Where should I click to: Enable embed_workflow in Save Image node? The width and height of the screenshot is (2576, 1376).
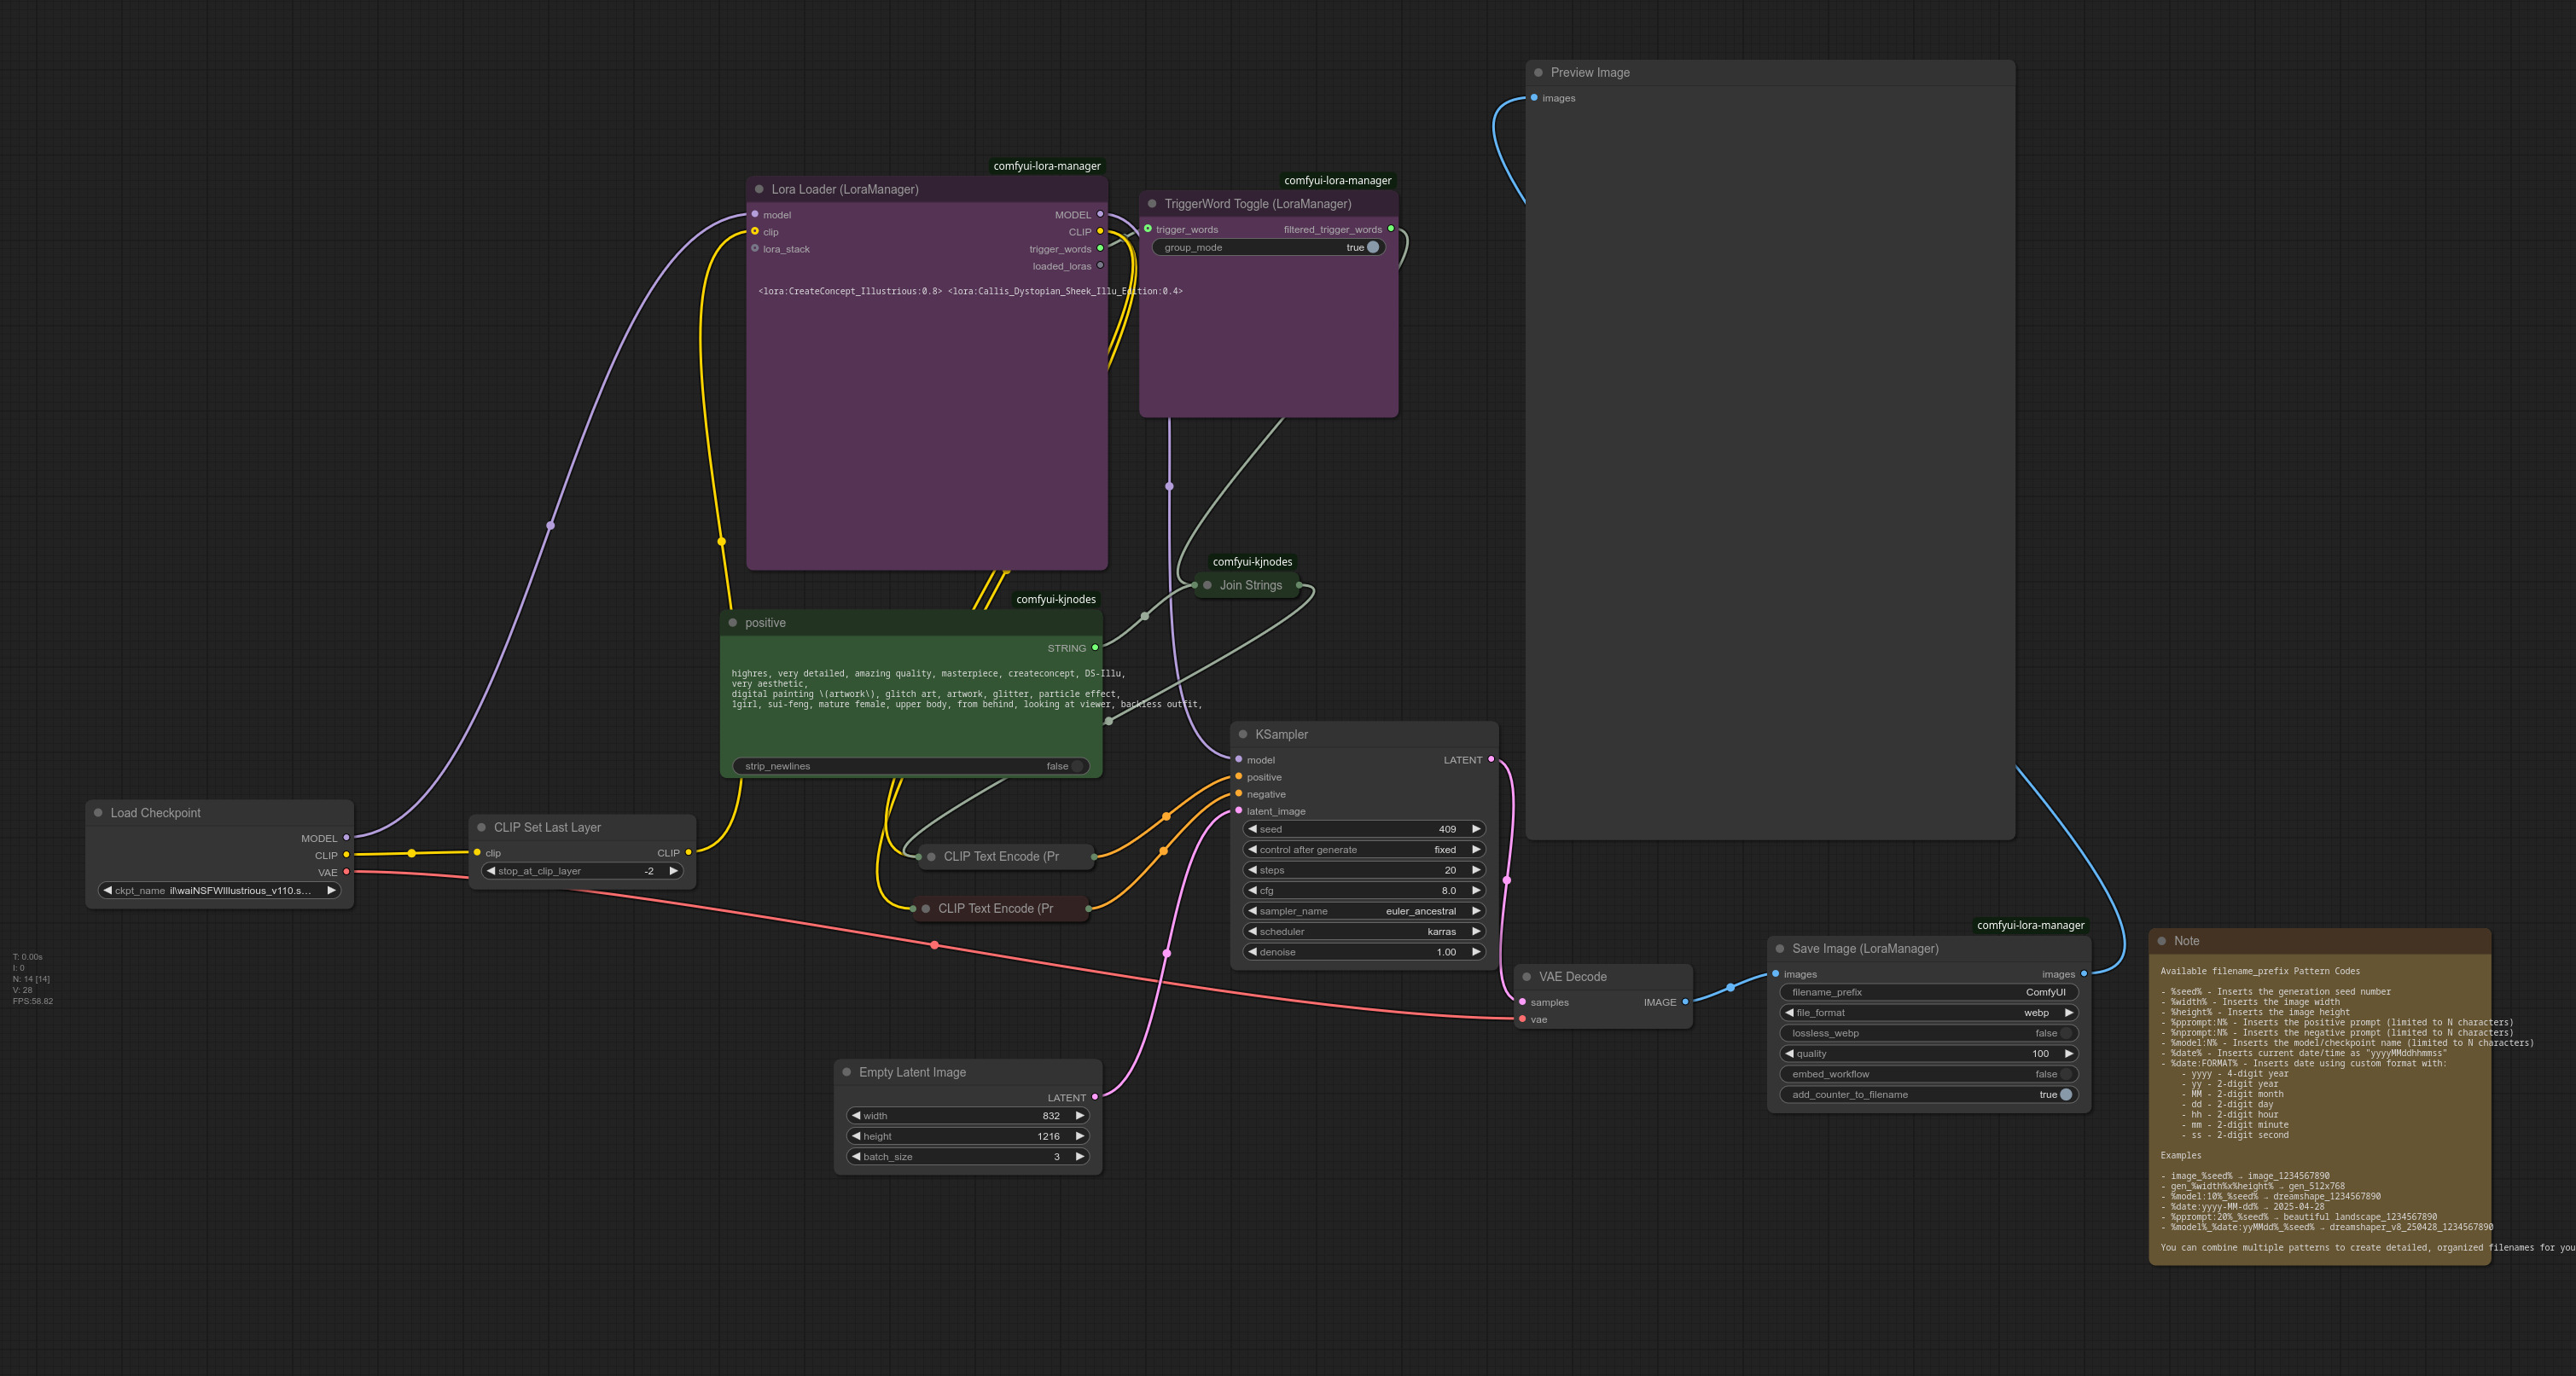click(2064, 1074)
